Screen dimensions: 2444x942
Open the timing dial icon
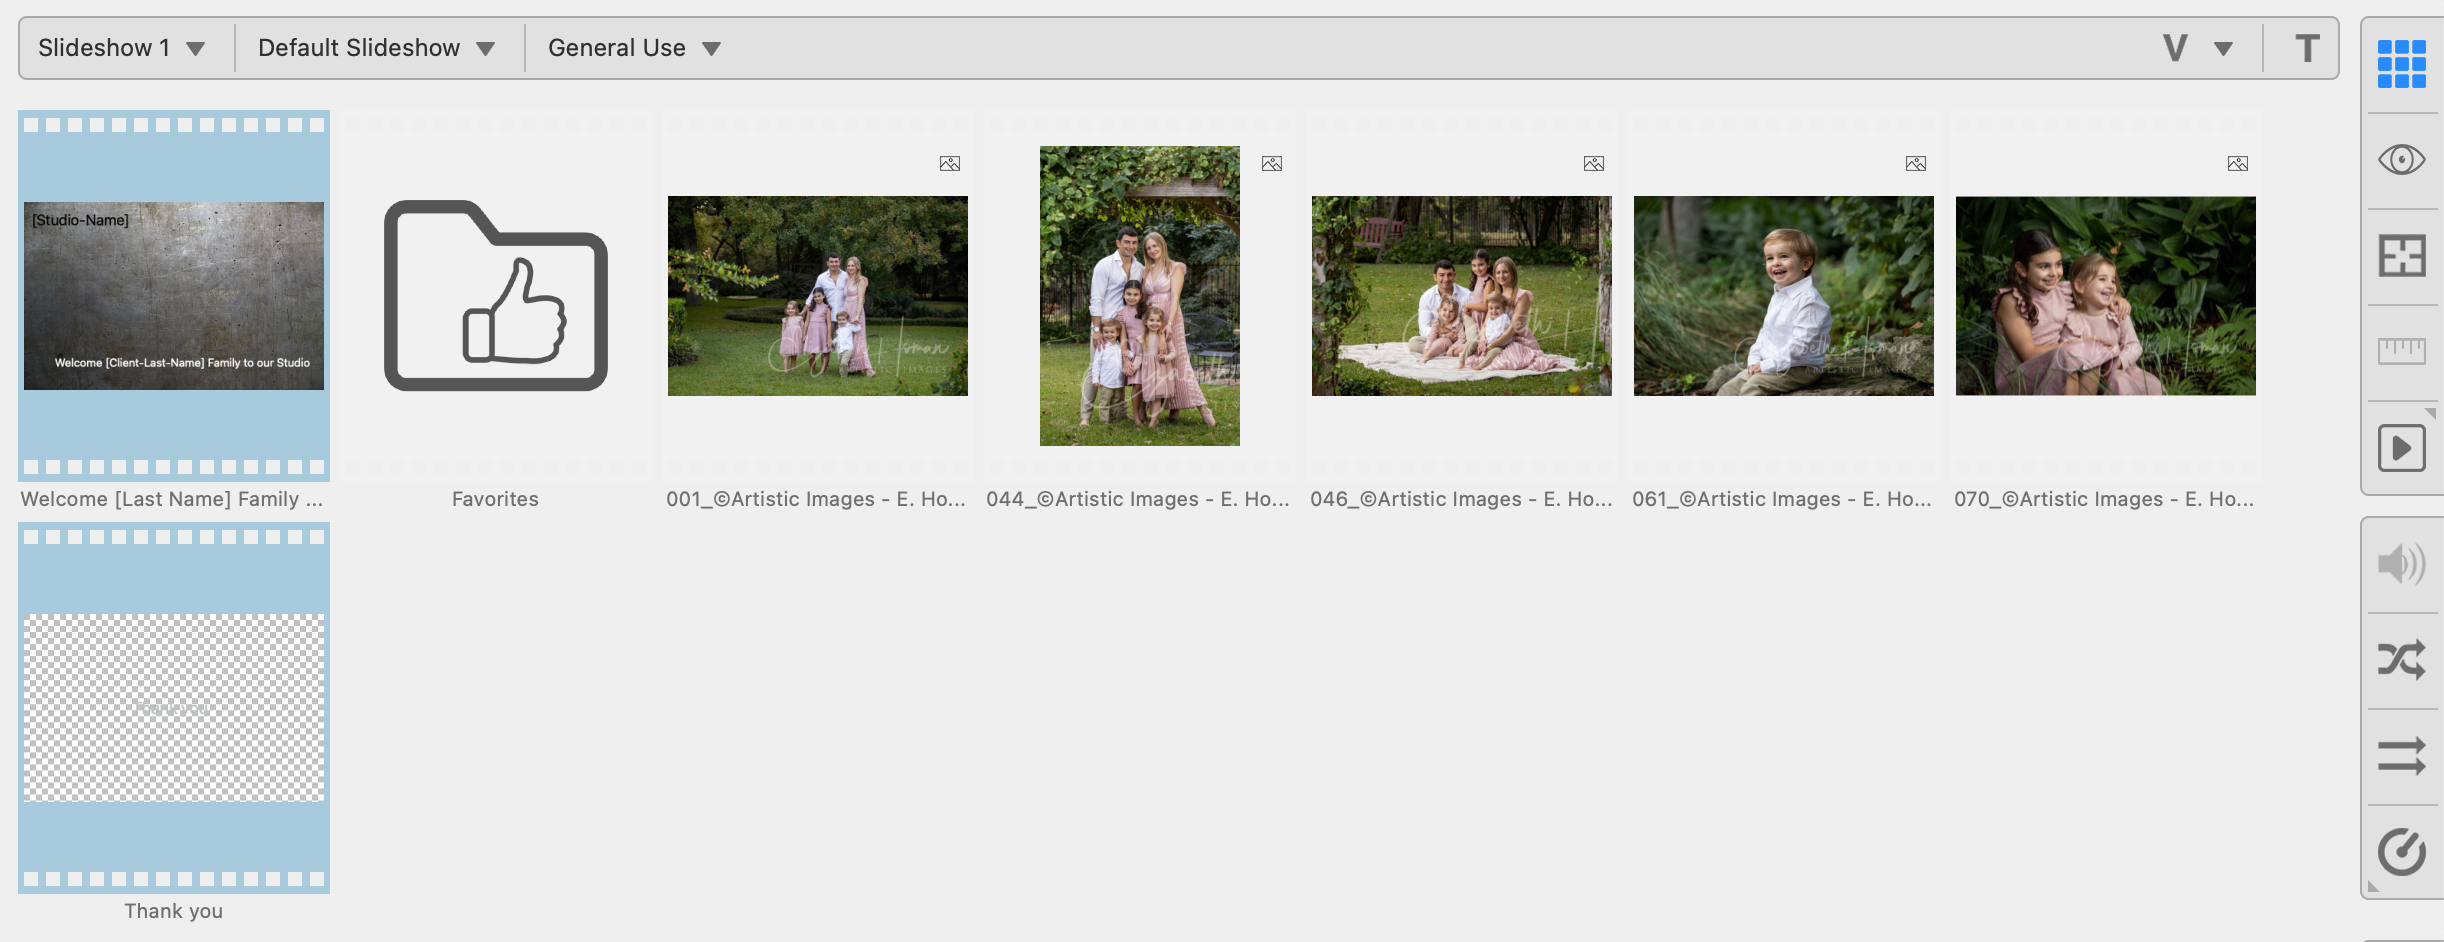click(x=2401, y=852)
